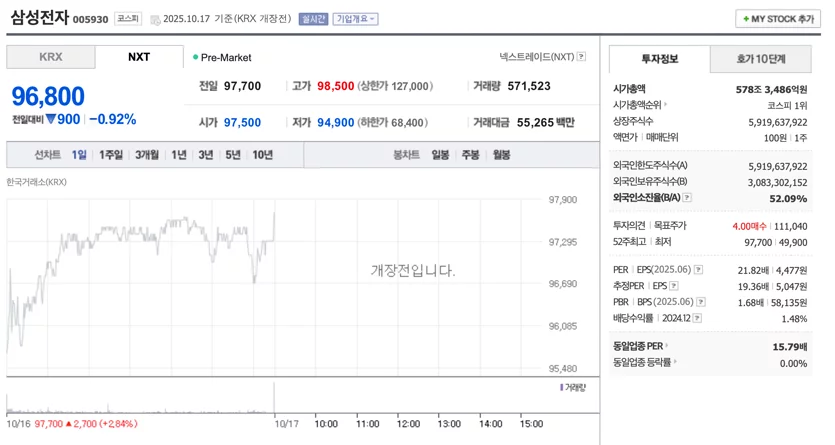
Task: Click the -0.92% change value
Action: click(x=112, y=119)
